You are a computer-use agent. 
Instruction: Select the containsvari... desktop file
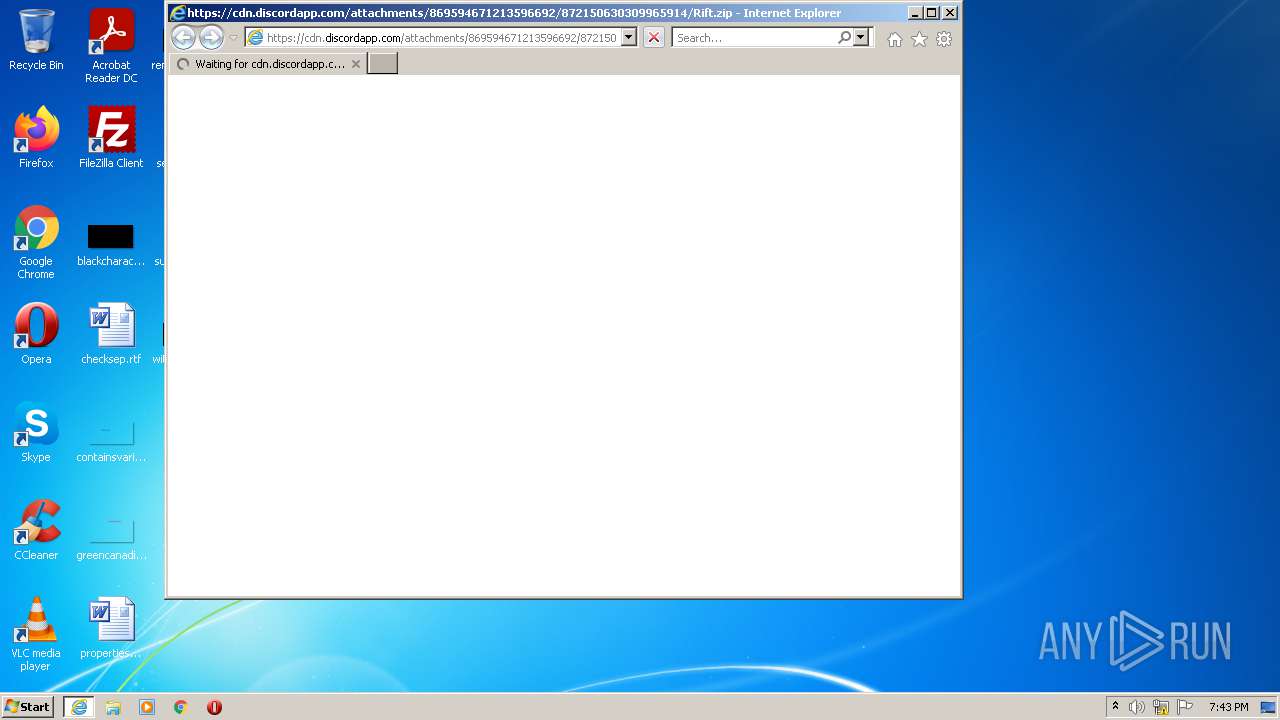(111, 440)
